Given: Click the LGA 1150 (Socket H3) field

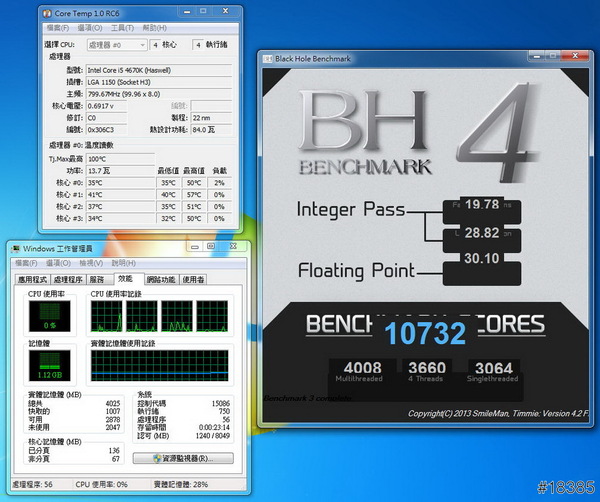Looking at the screenshot, I should 159,82.
